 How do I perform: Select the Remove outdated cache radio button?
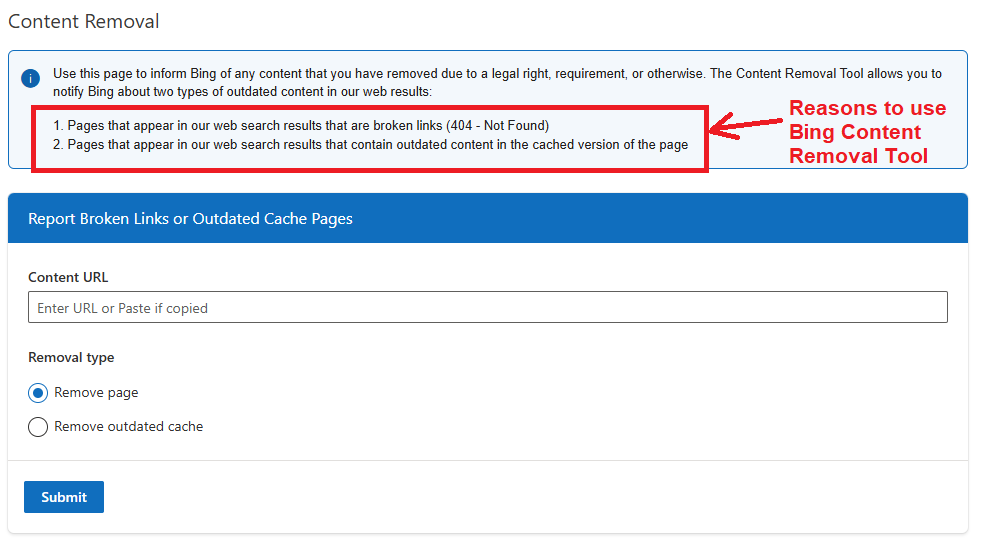tap(38, 427)
